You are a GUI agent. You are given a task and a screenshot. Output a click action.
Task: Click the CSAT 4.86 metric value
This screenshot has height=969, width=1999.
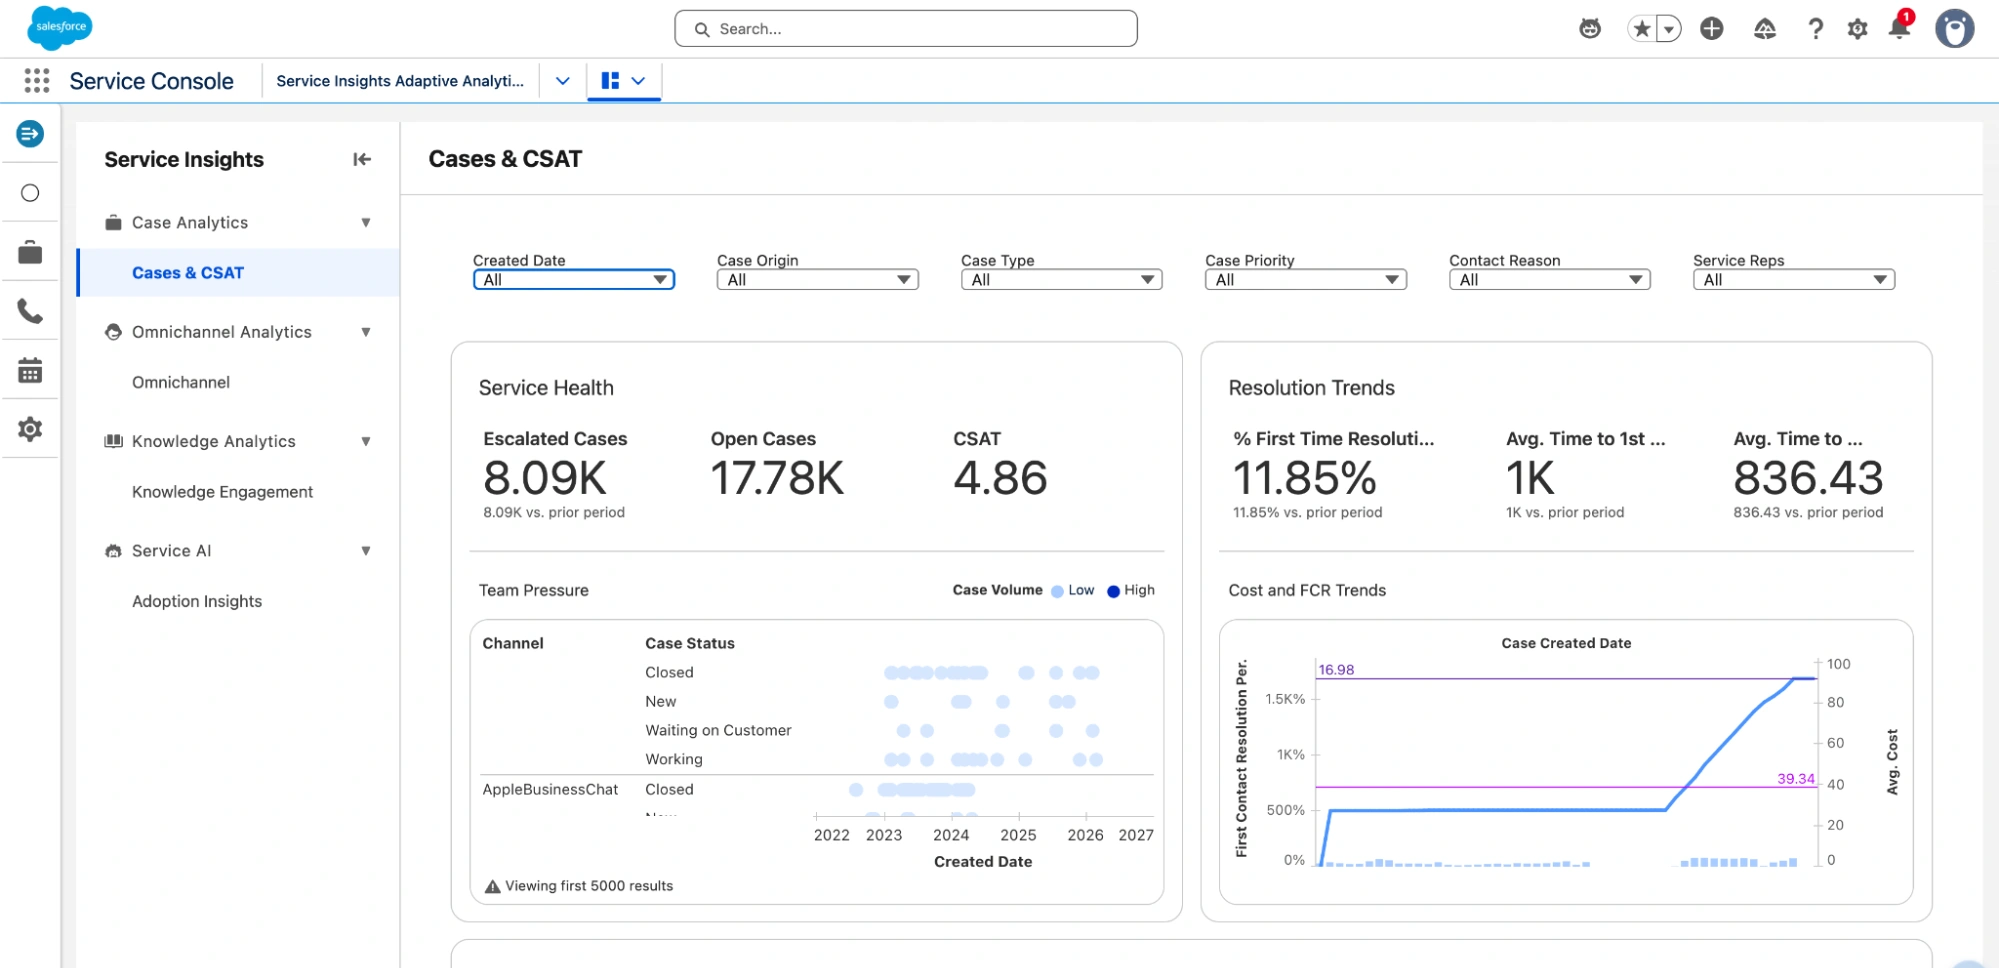point(1000,478)
